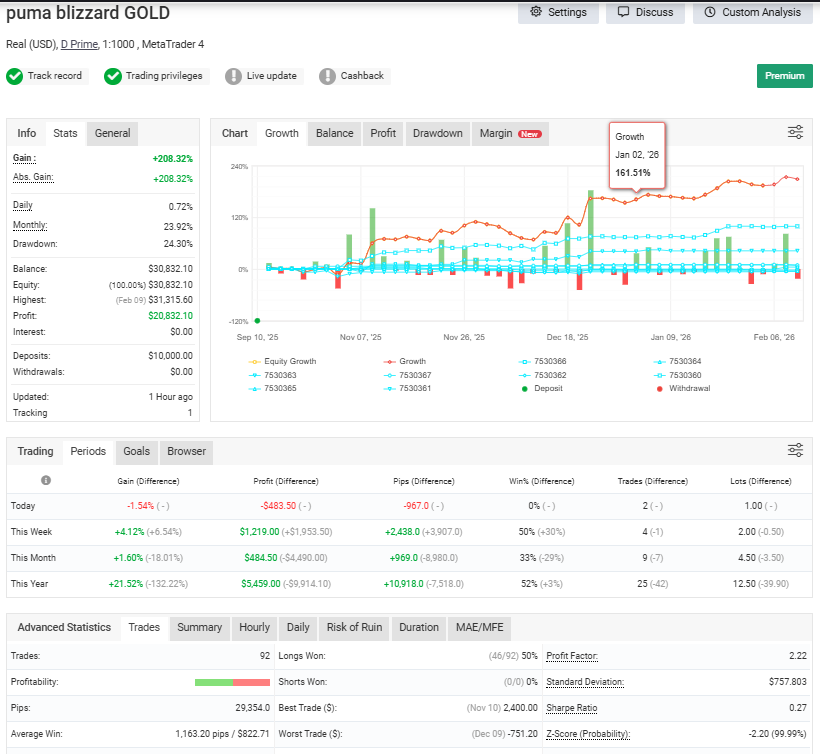Click the Gain label in Stats
820x754 pixels.
[x=24, y=158]
